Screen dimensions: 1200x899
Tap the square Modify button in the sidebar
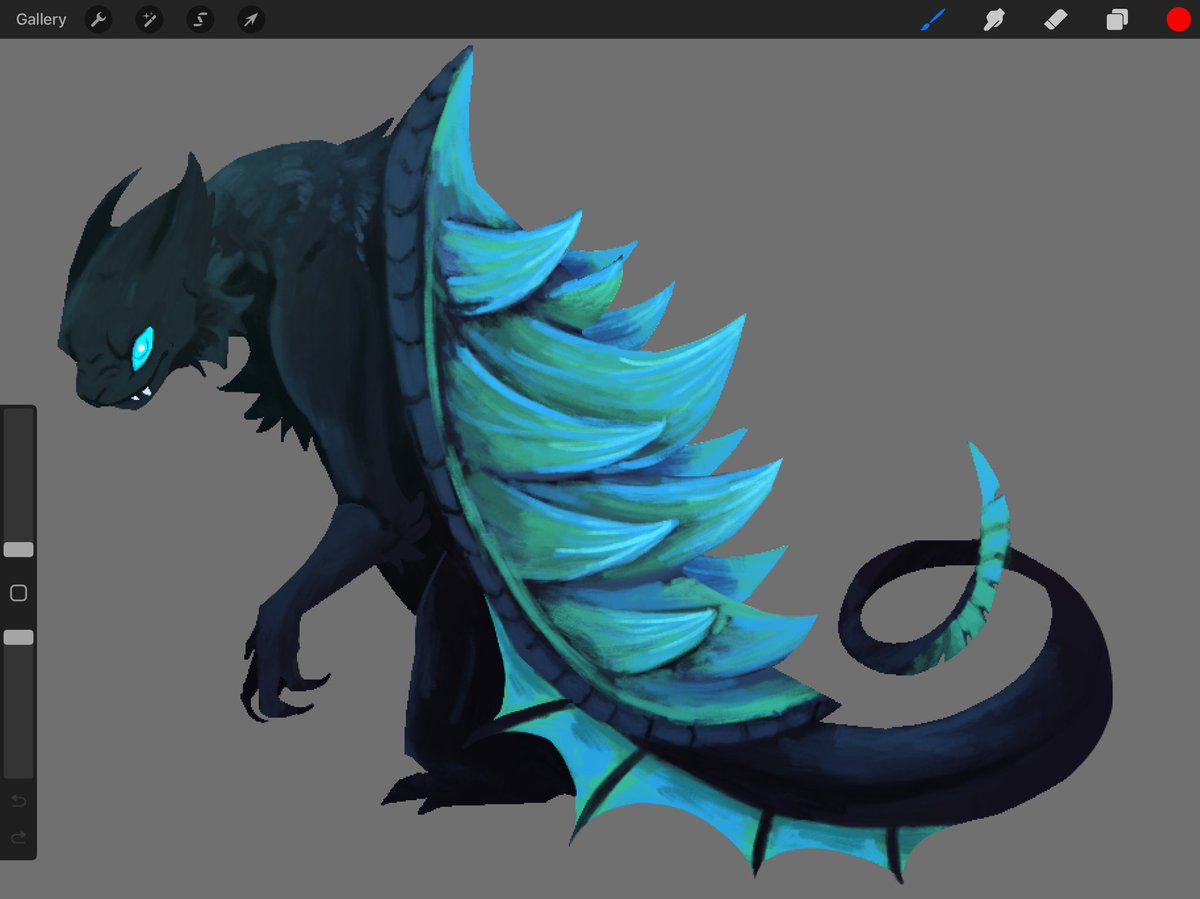point(18,593)
